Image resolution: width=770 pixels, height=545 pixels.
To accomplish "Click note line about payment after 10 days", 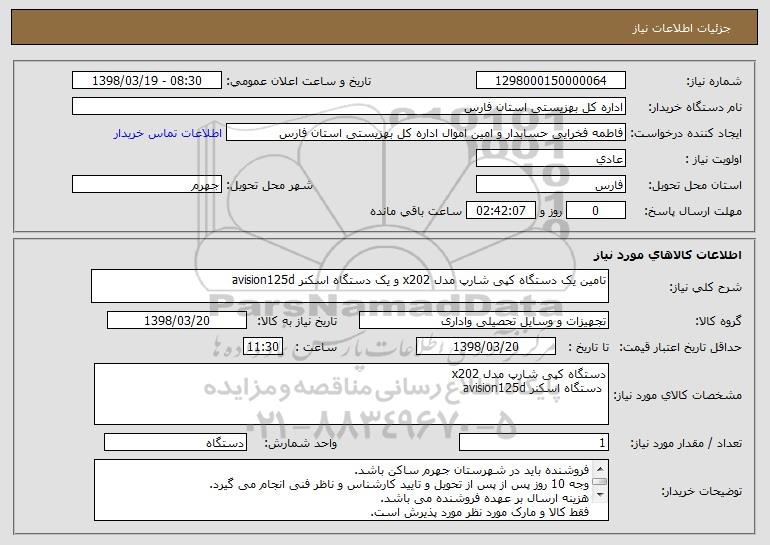I will pos(399,484).
